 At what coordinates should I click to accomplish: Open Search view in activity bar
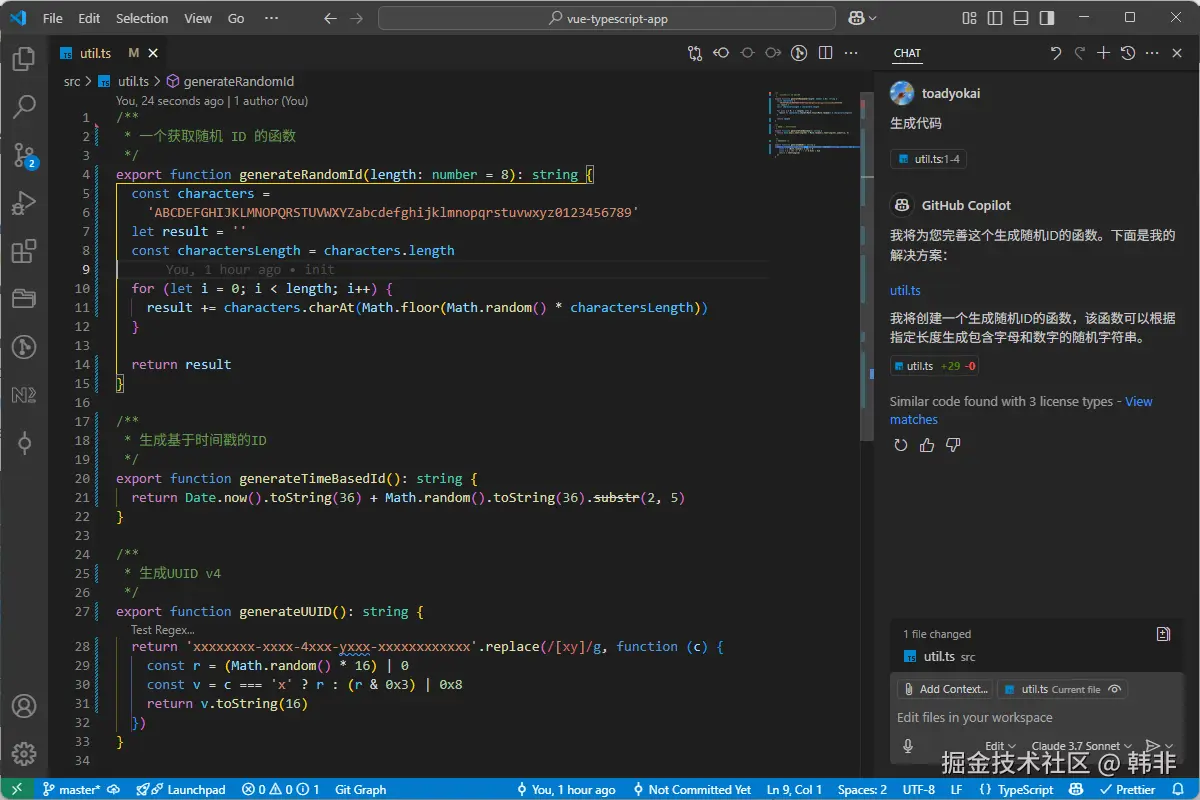coord(24,107)
